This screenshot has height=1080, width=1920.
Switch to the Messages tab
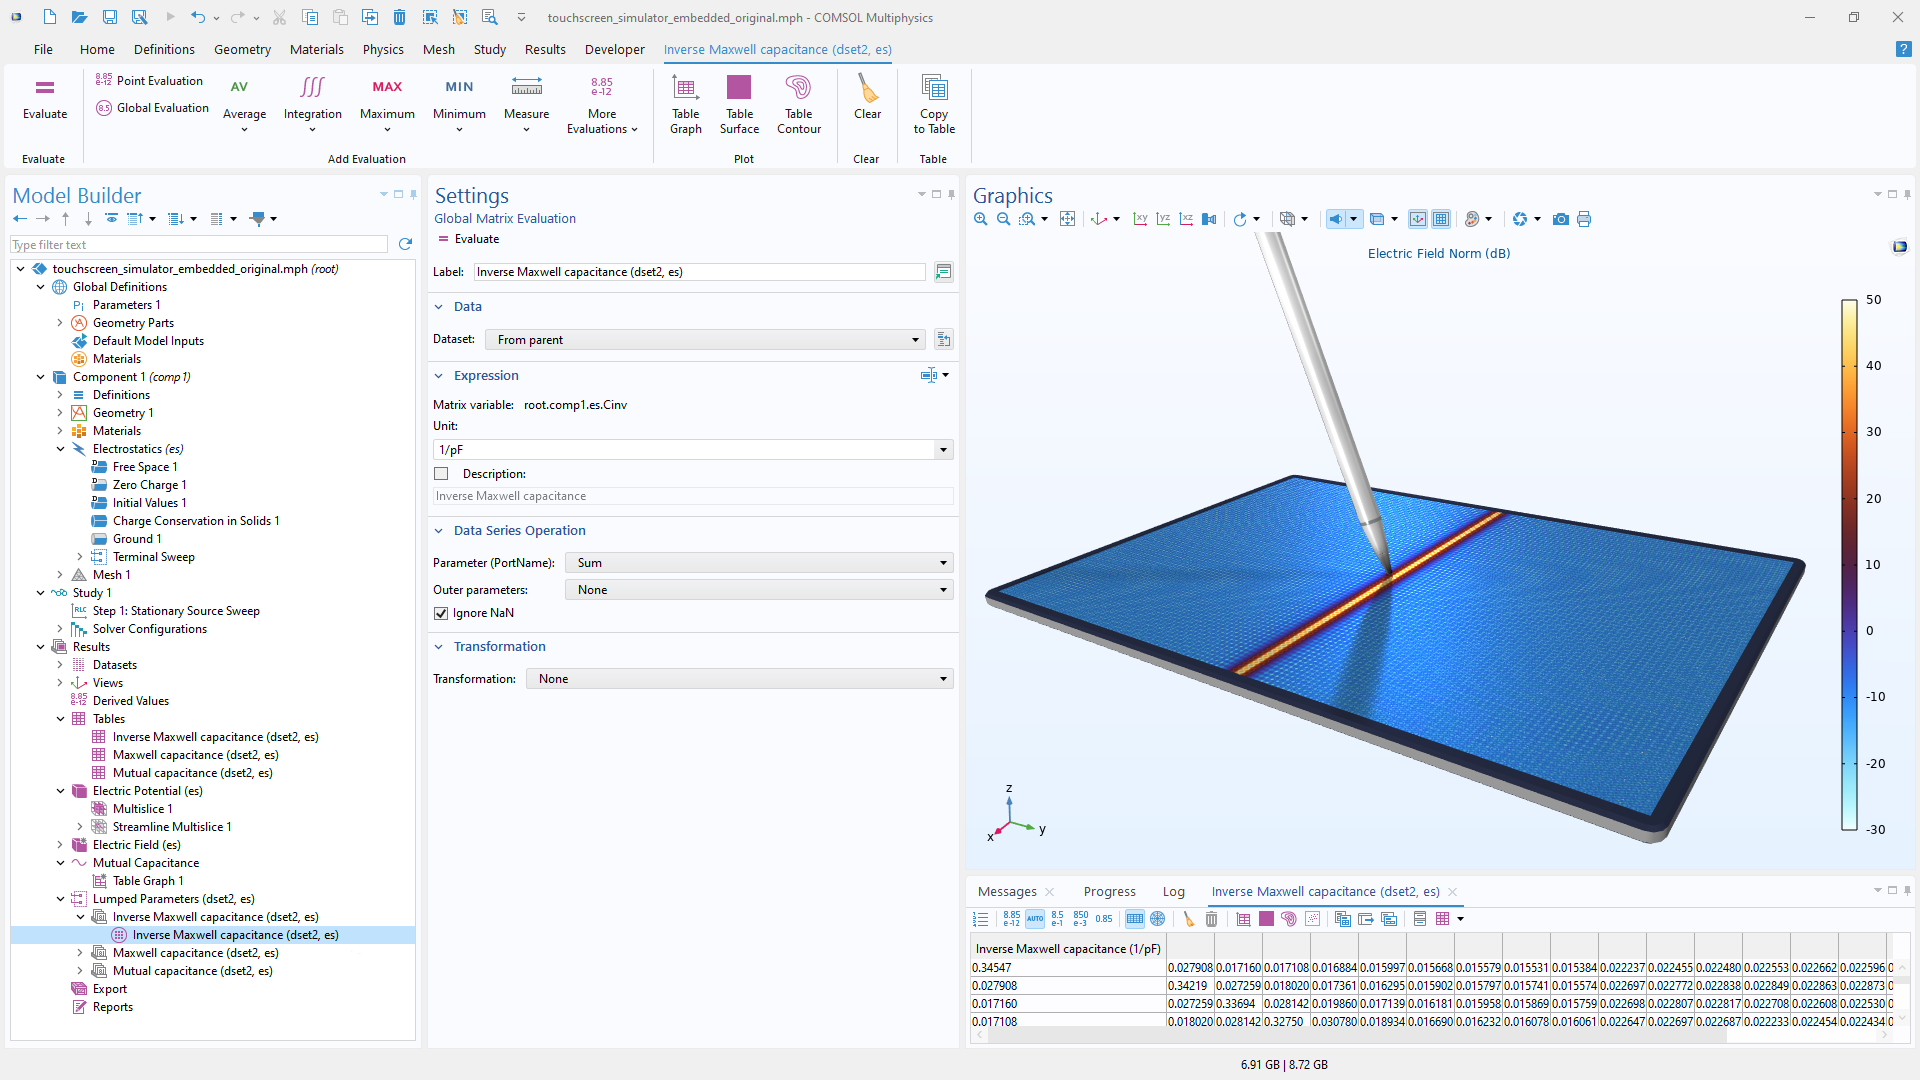coord(1006,892)
